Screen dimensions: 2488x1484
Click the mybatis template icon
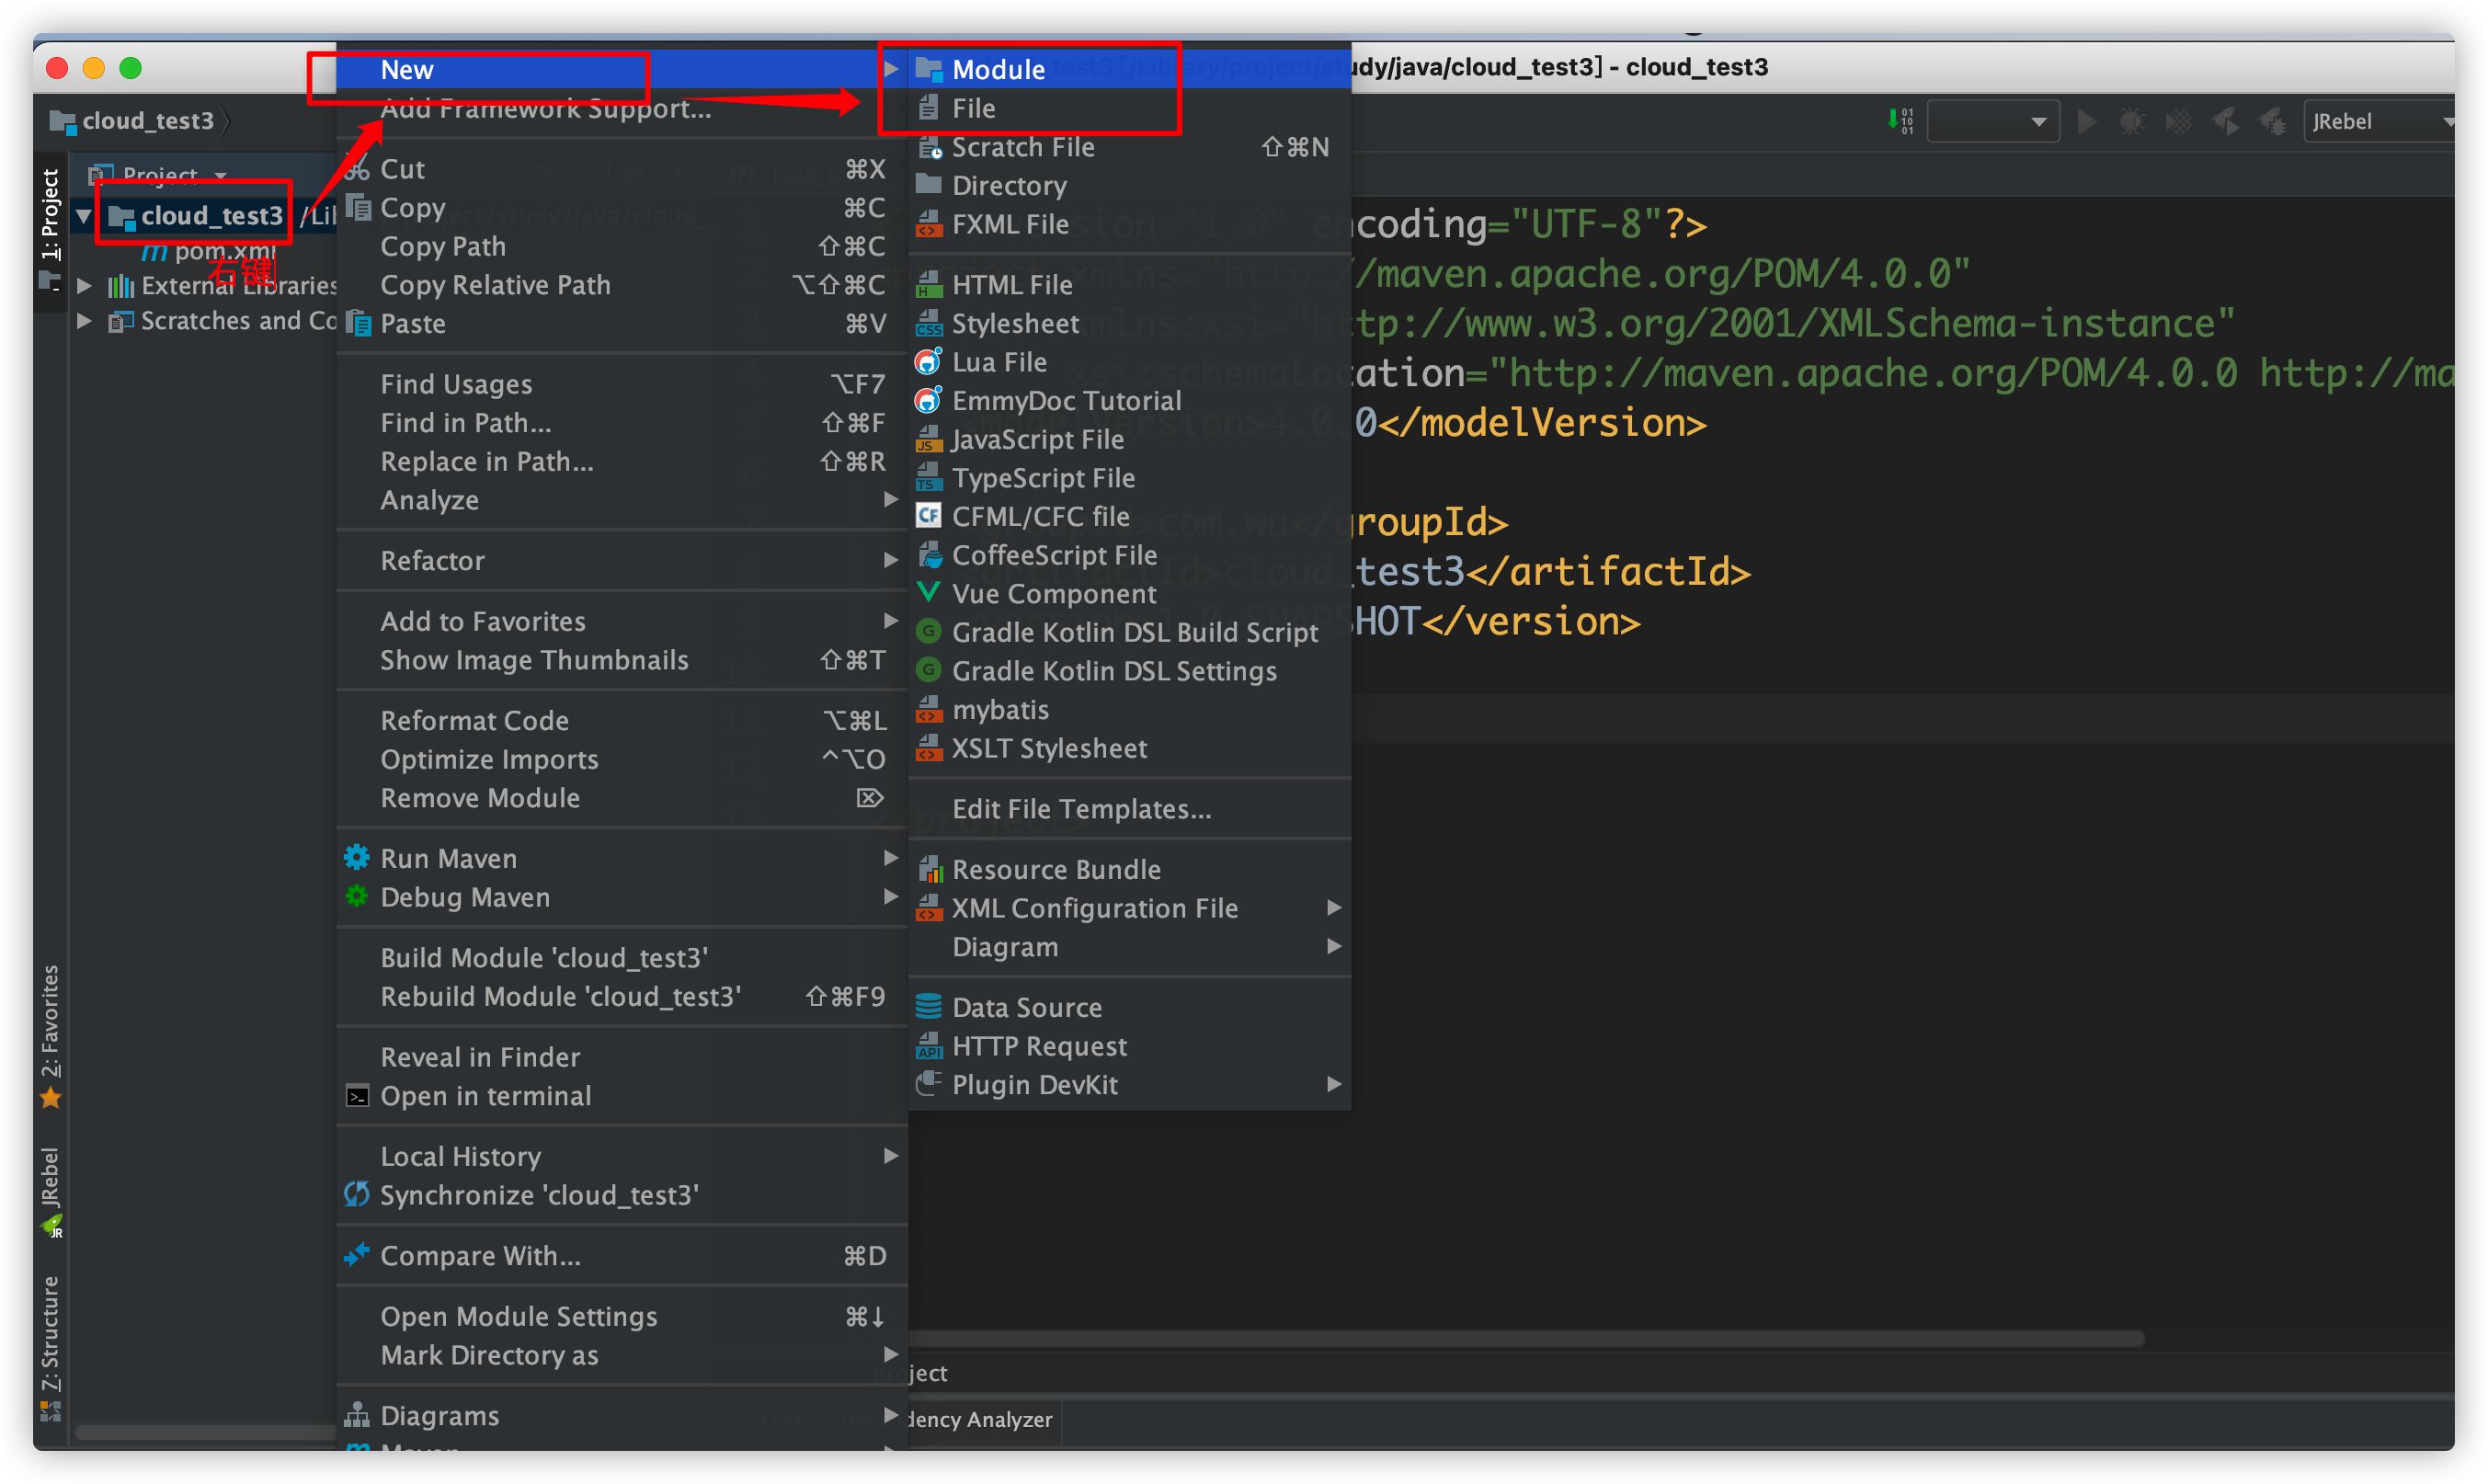929,709
